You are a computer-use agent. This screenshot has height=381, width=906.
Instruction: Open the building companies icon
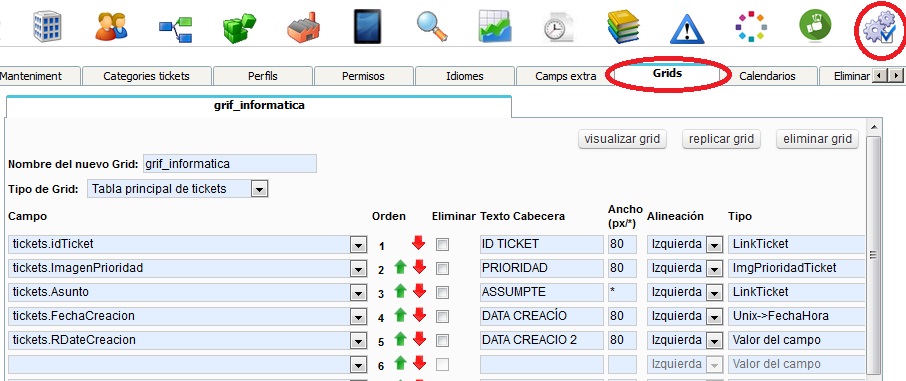47,26
